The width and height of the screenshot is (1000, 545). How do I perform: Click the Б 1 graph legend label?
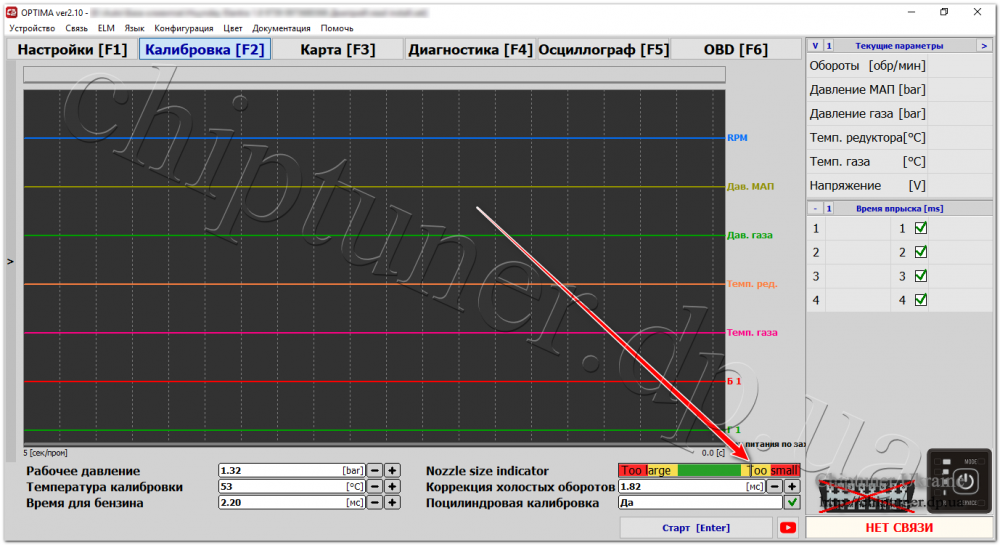coord(734,381)
